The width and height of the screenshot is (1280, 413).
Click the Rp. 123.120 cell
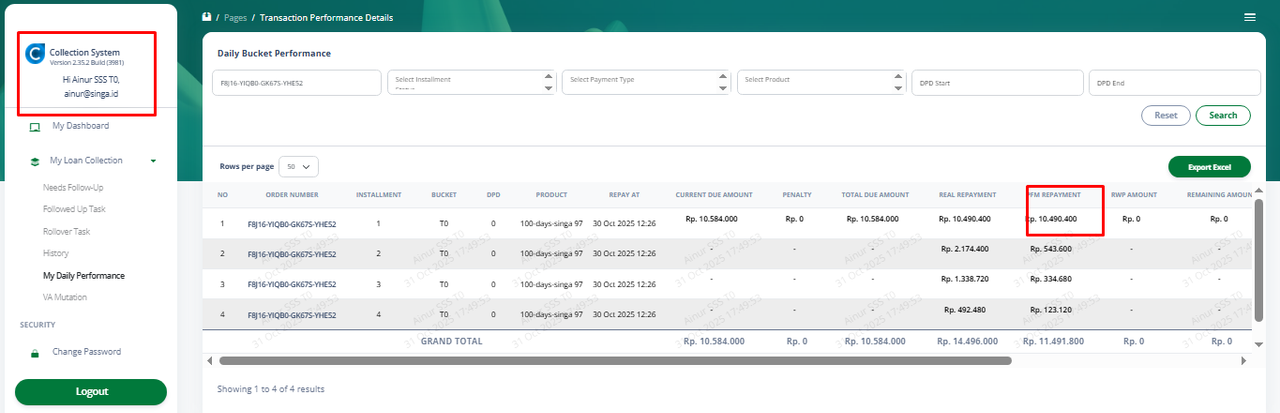coord(1052,308)
